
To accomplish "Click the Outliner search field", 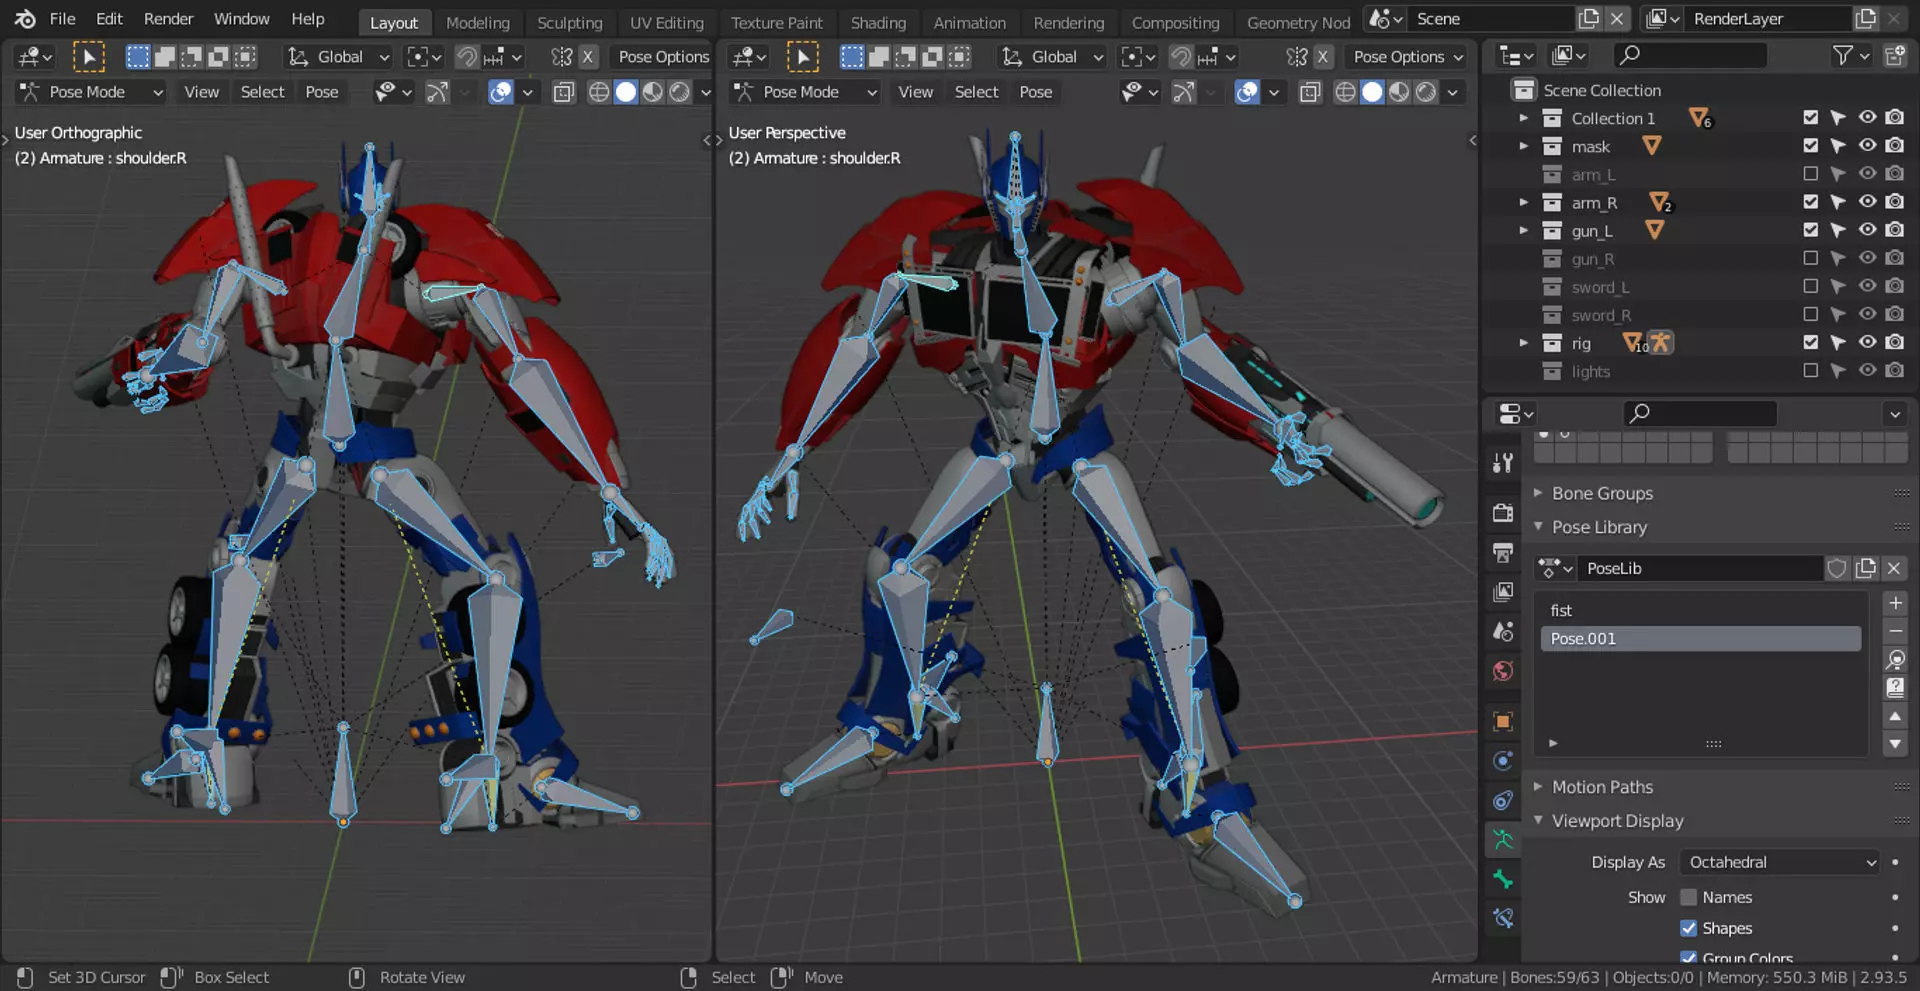I will pos(1690,55).
